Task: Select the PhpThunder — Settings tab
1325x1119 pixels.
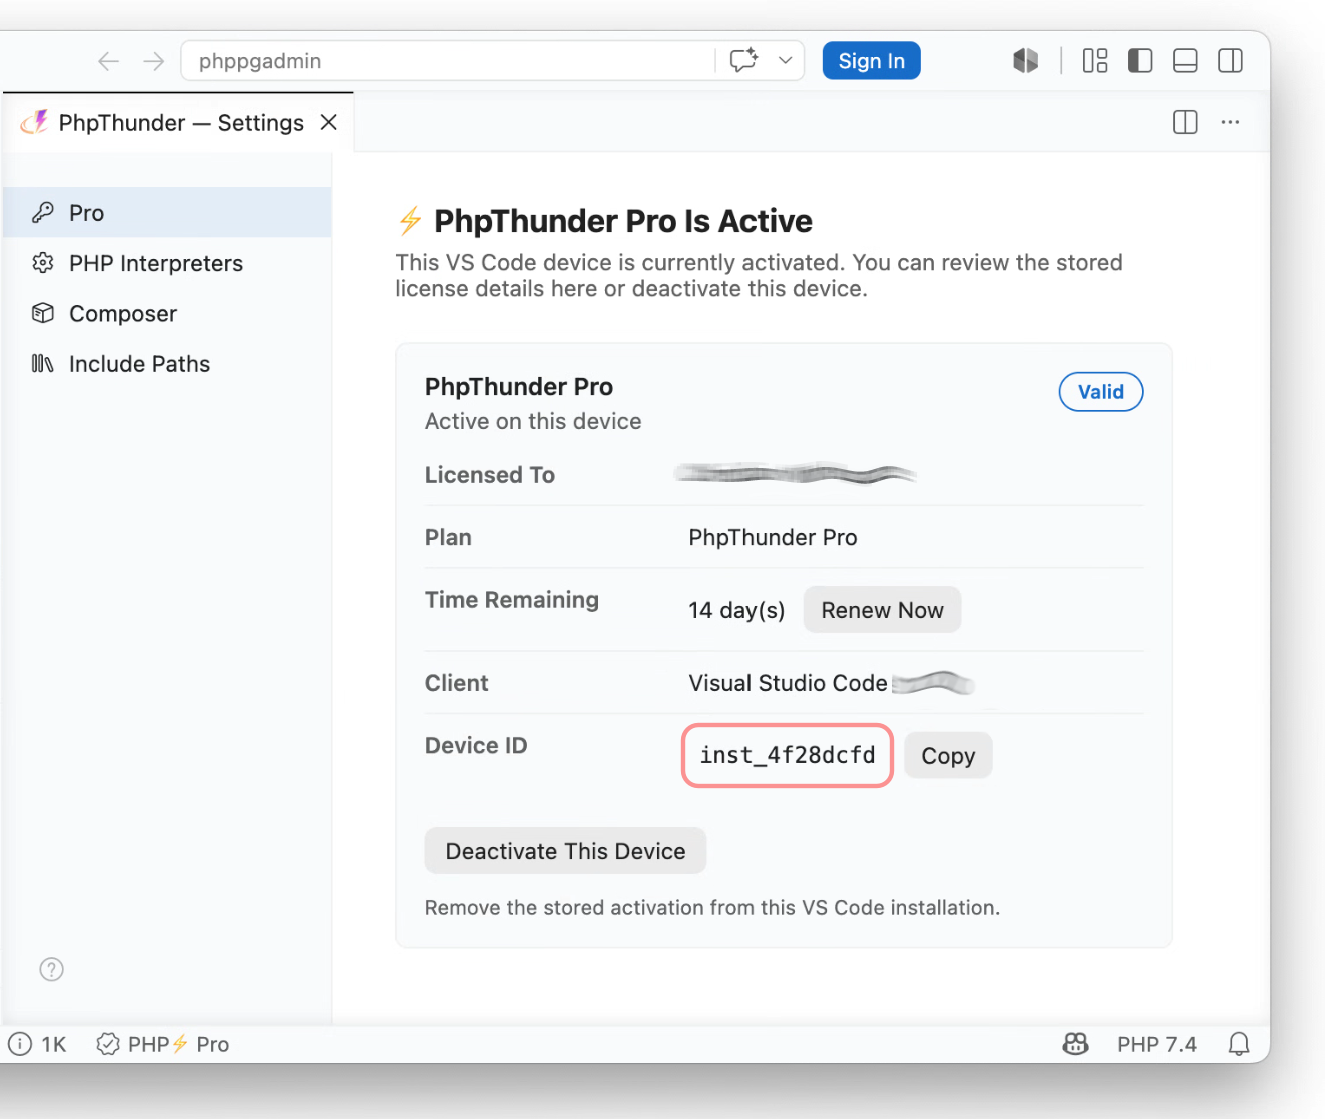Action: 178,122
